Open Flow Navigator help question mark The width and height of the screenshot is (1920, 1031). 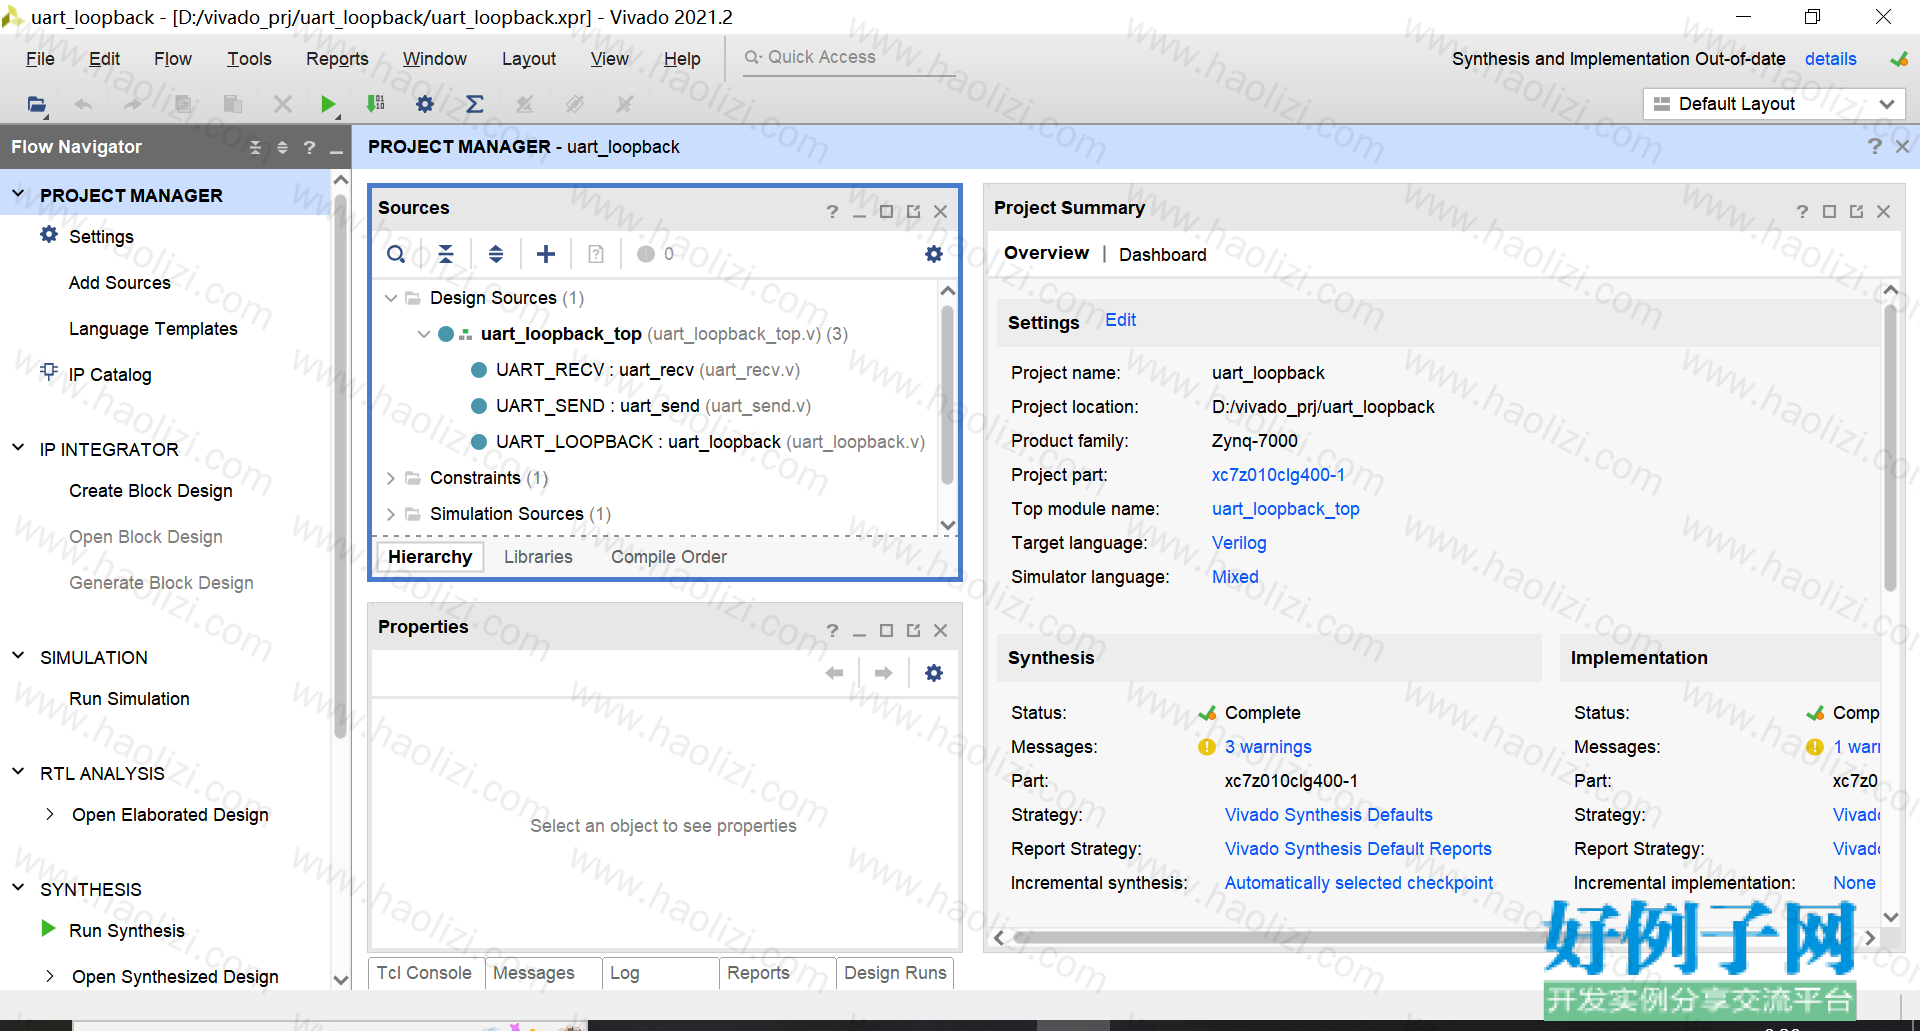click(x=310, y=148)
